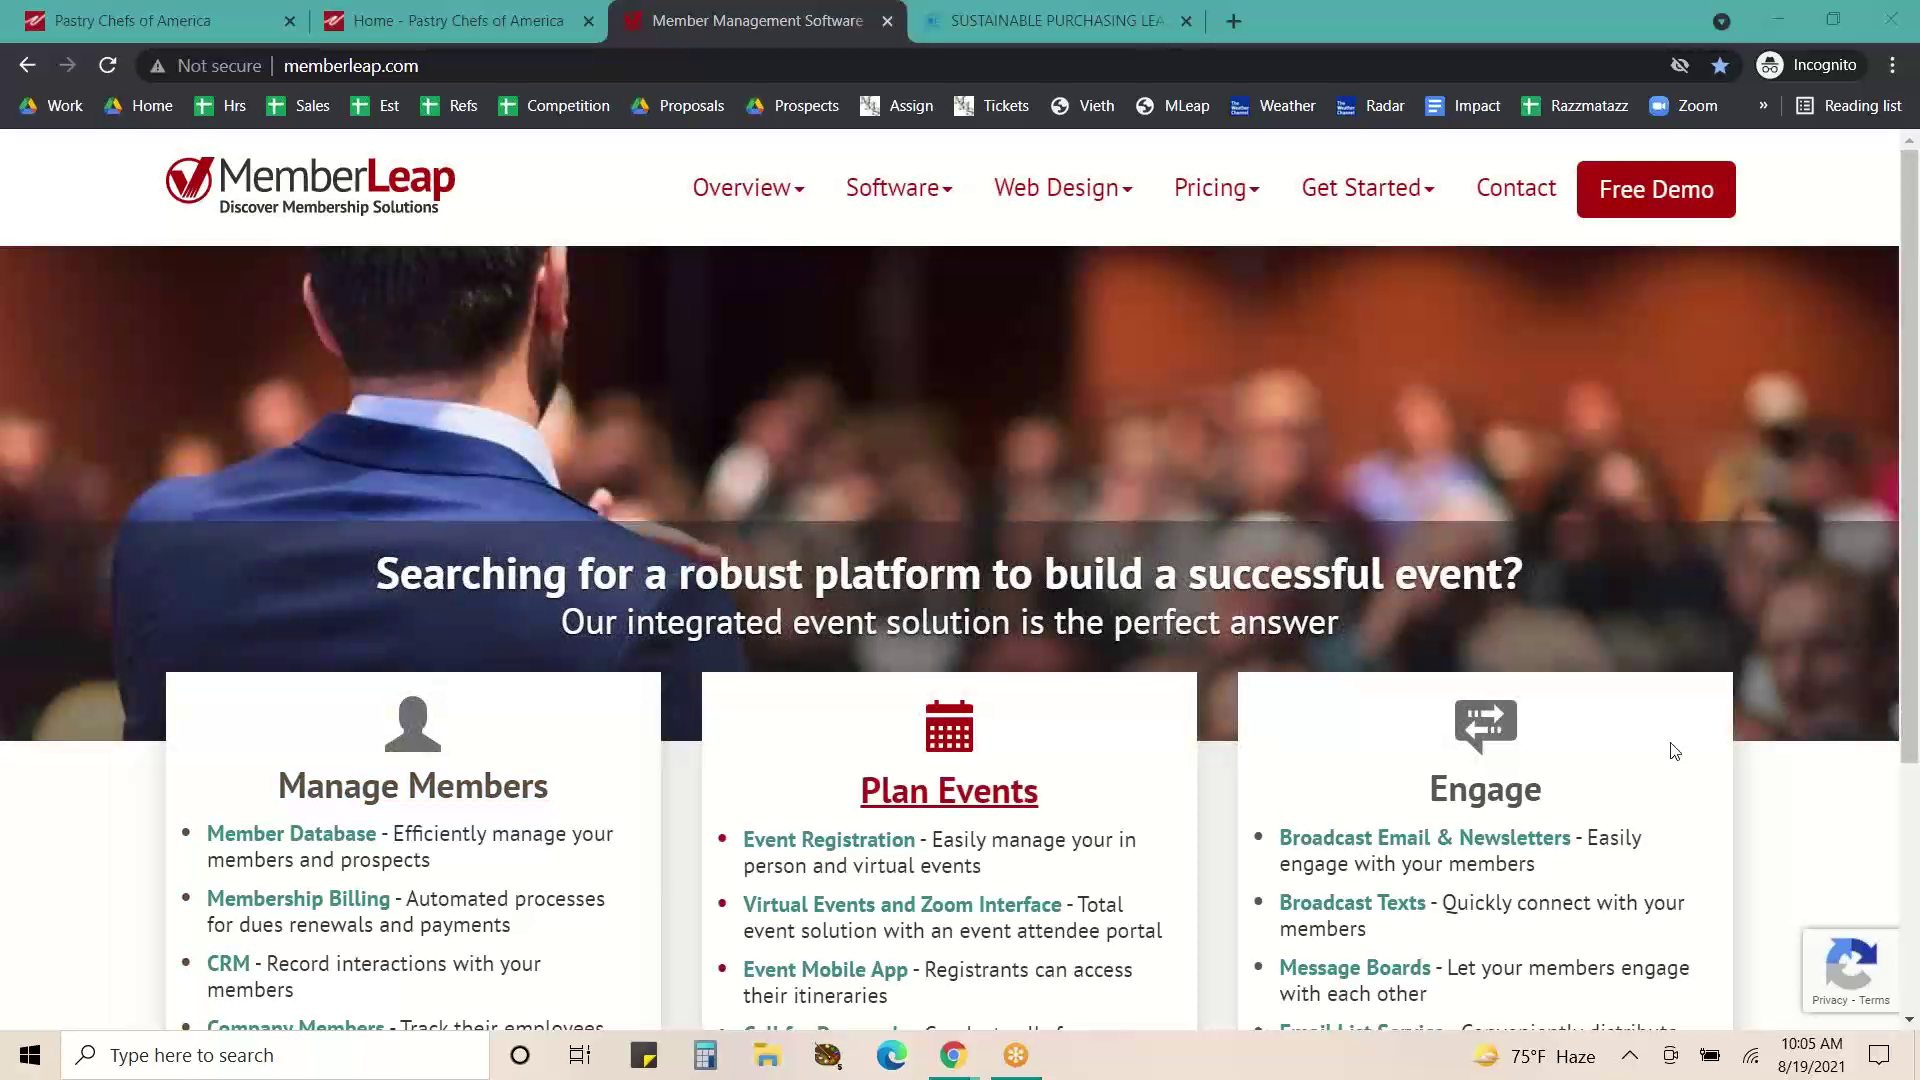Open the tab search dropdown arrow
The width and height of the screenshot is (1920, 1080).
(x=1721, y=21)
